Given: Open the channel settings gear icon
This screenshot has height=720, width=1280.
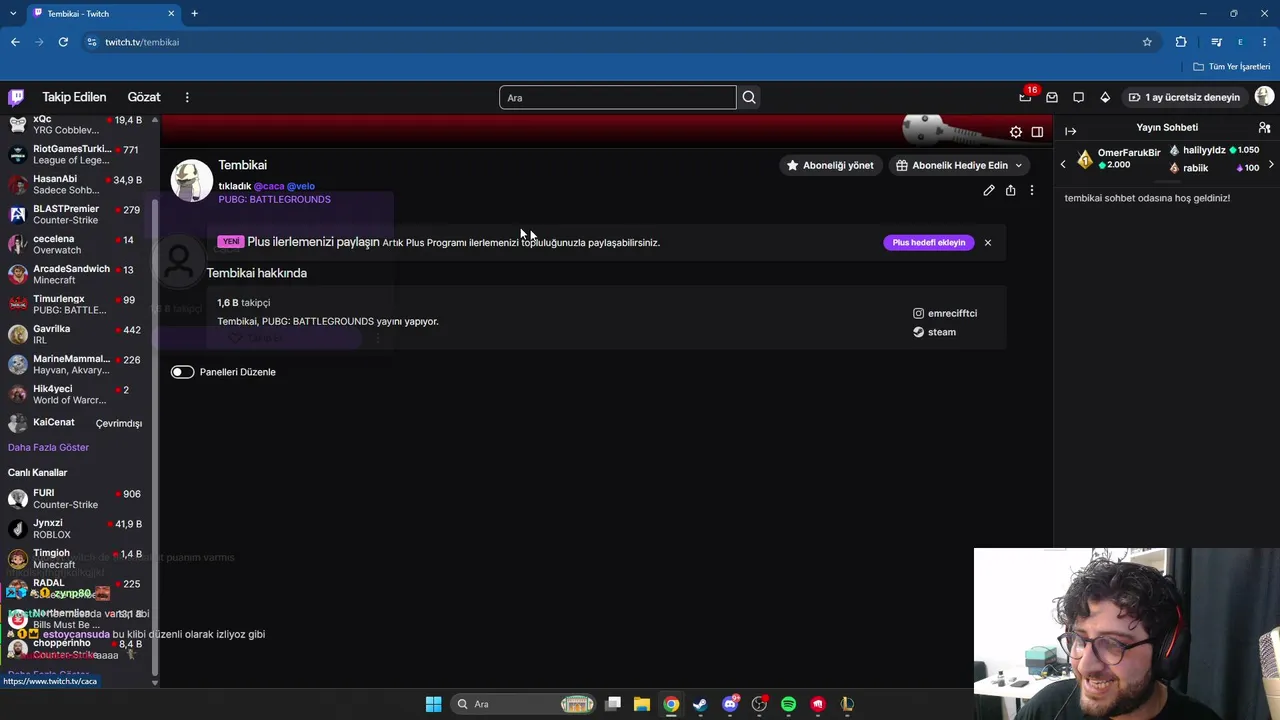Looking at the screenshot, I should (x=1016, y=132).
